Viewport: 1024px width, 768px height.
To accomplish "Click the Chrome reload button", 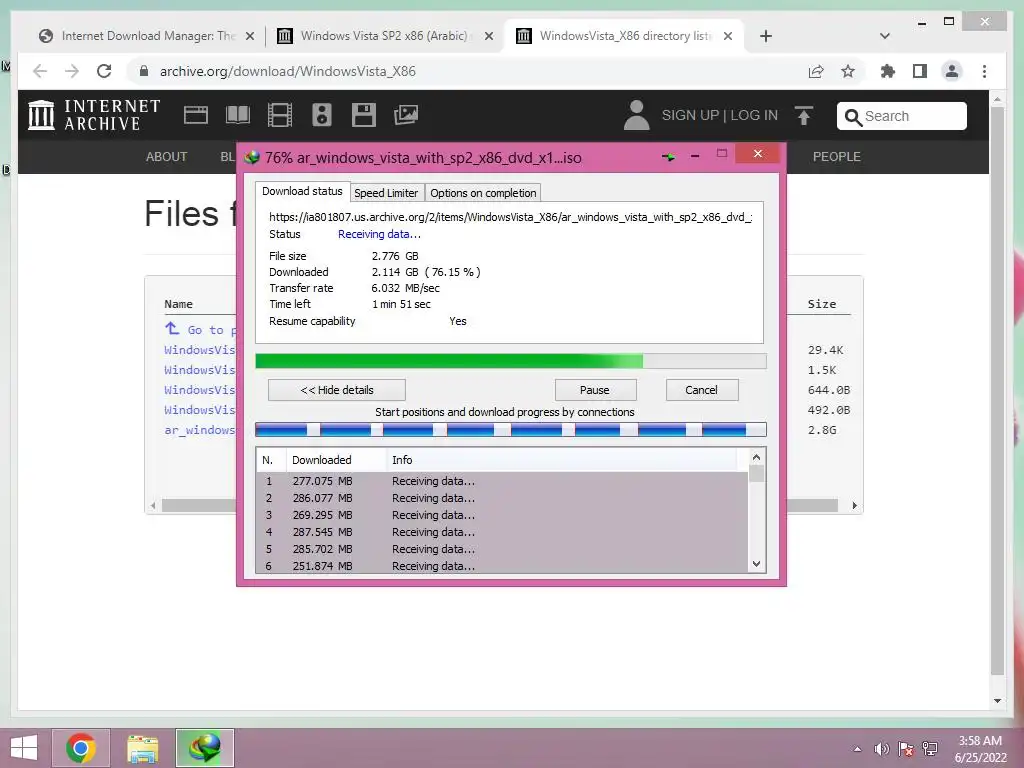I will (x=104, y=71).
